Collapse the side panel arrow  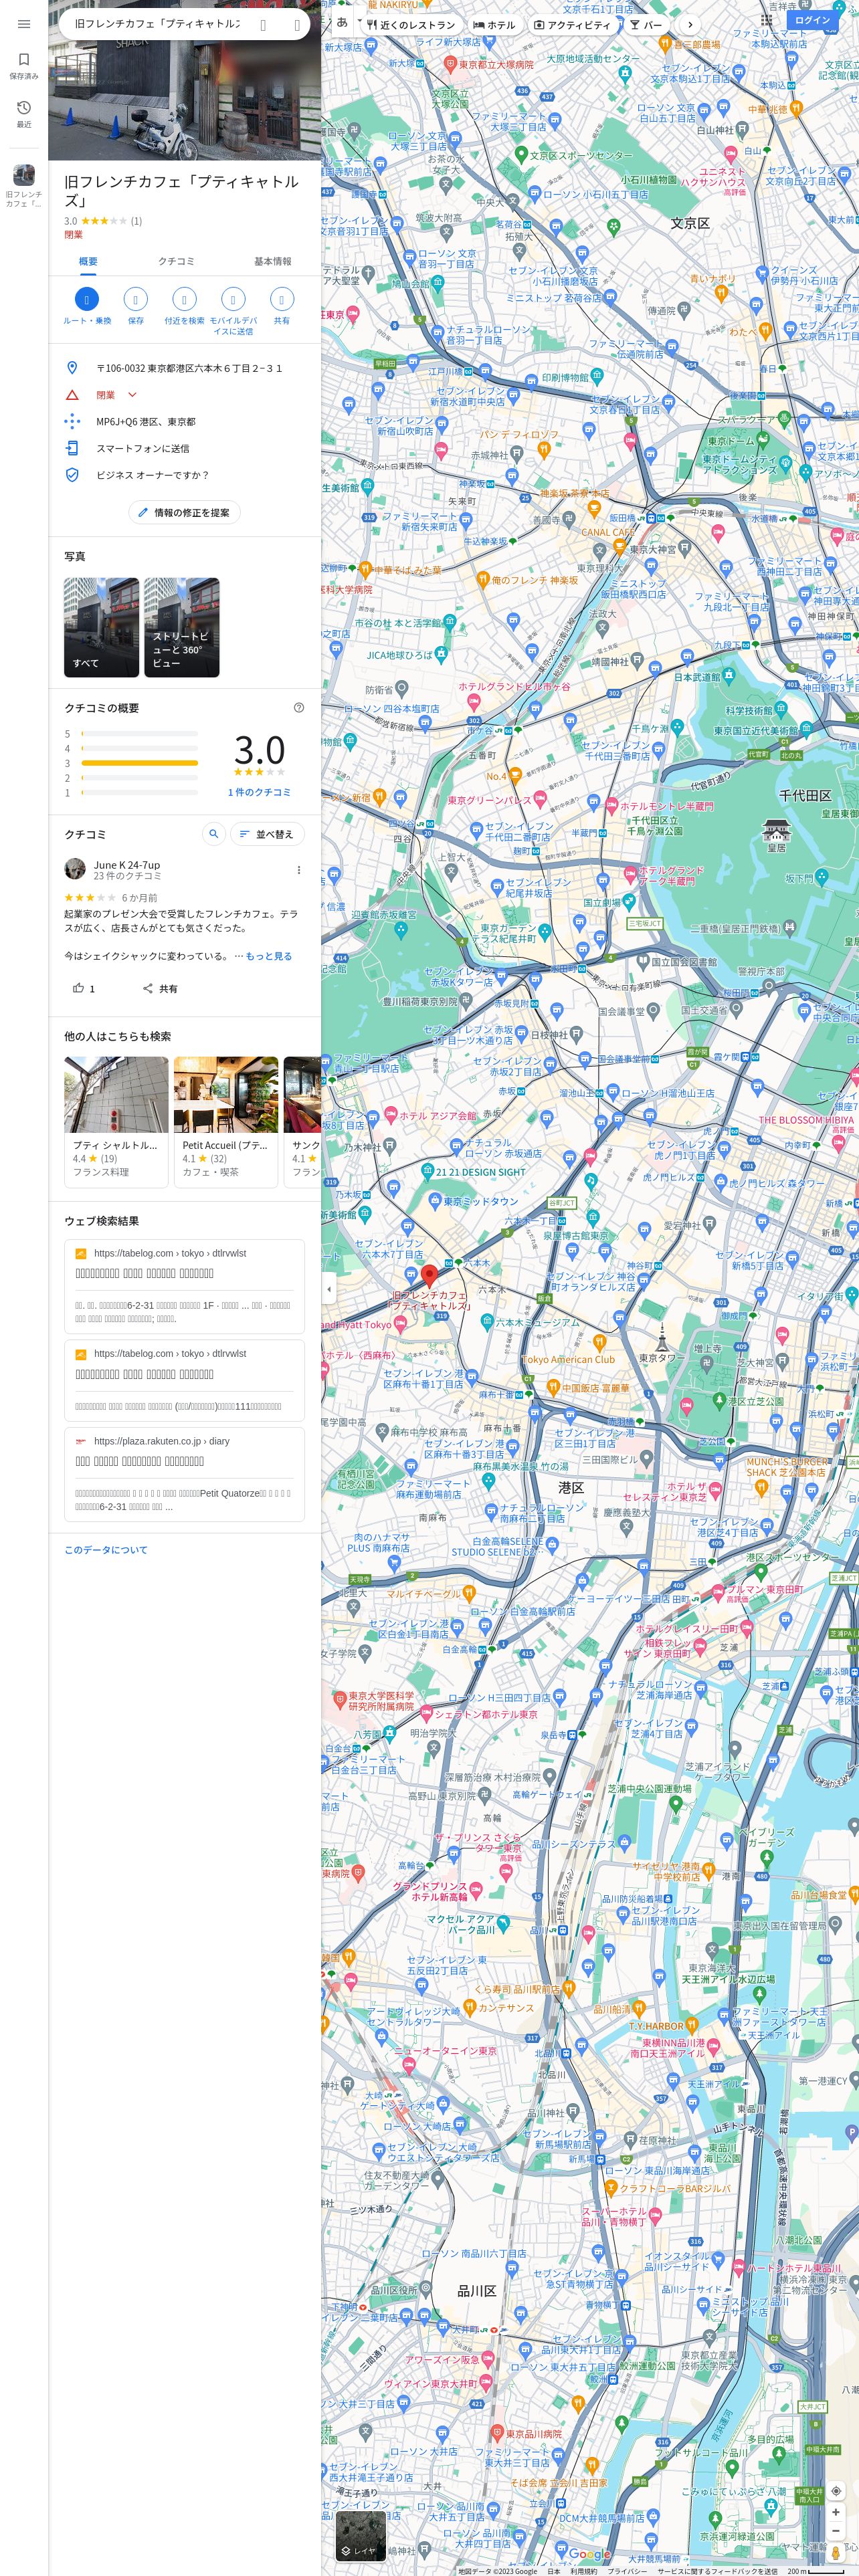(x=329, y=1288)
